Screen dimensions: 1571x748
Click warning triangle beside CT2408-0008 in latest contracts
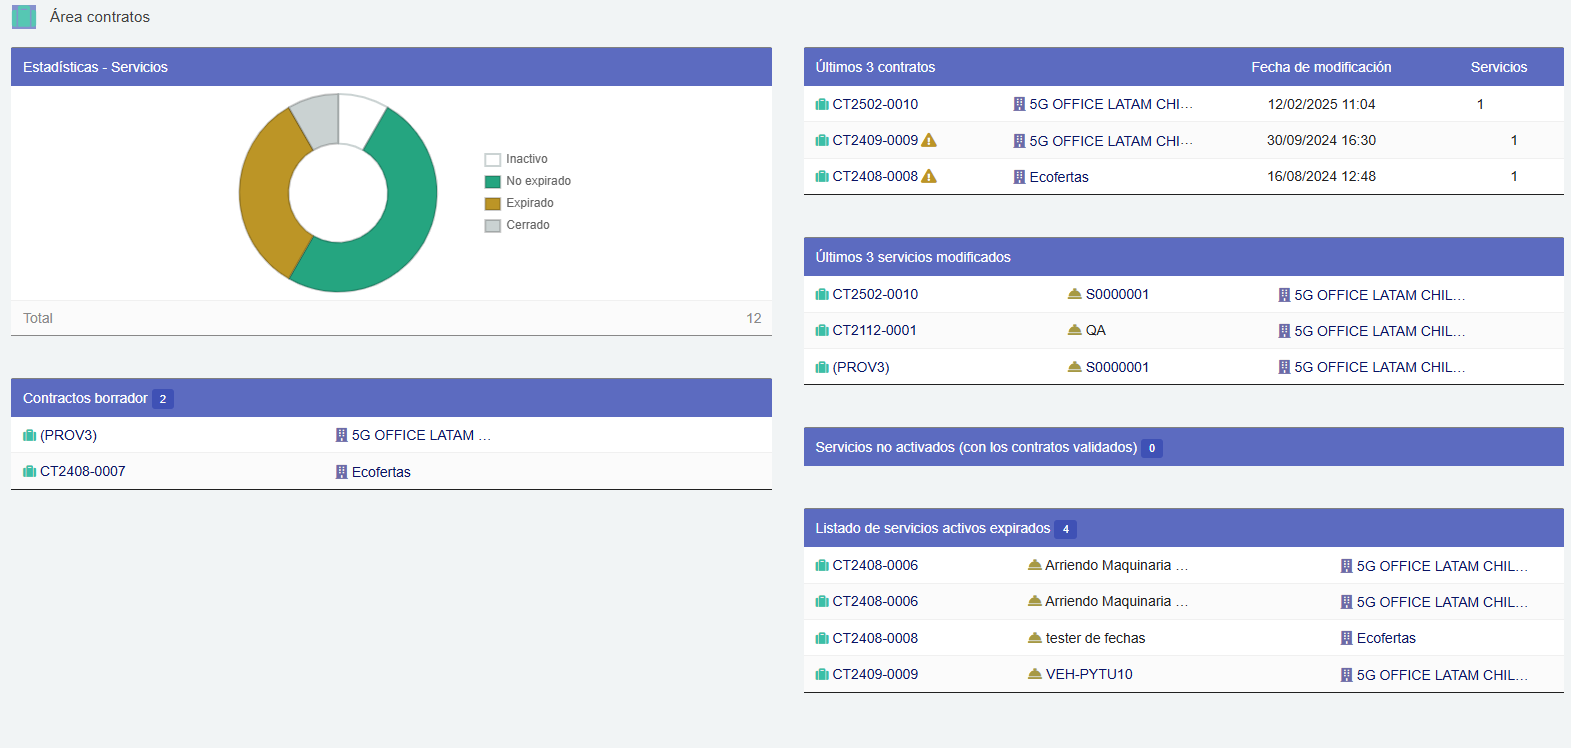coord(929,177)
